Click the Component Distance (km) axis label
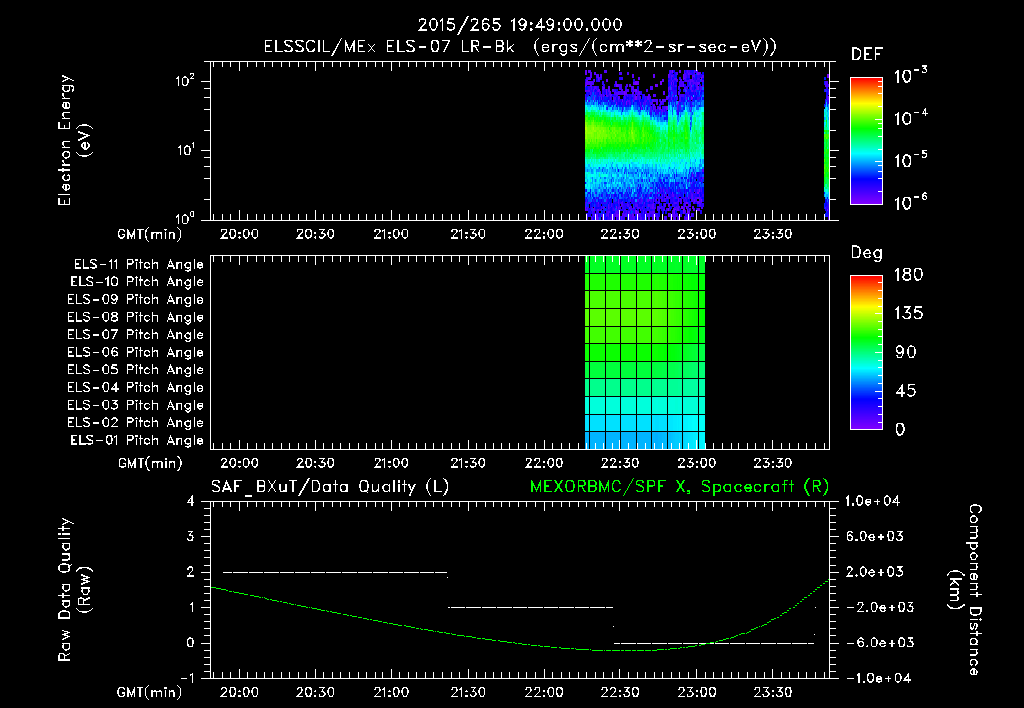Viewport: 1024px width, 708px height. tap(965, 590)
